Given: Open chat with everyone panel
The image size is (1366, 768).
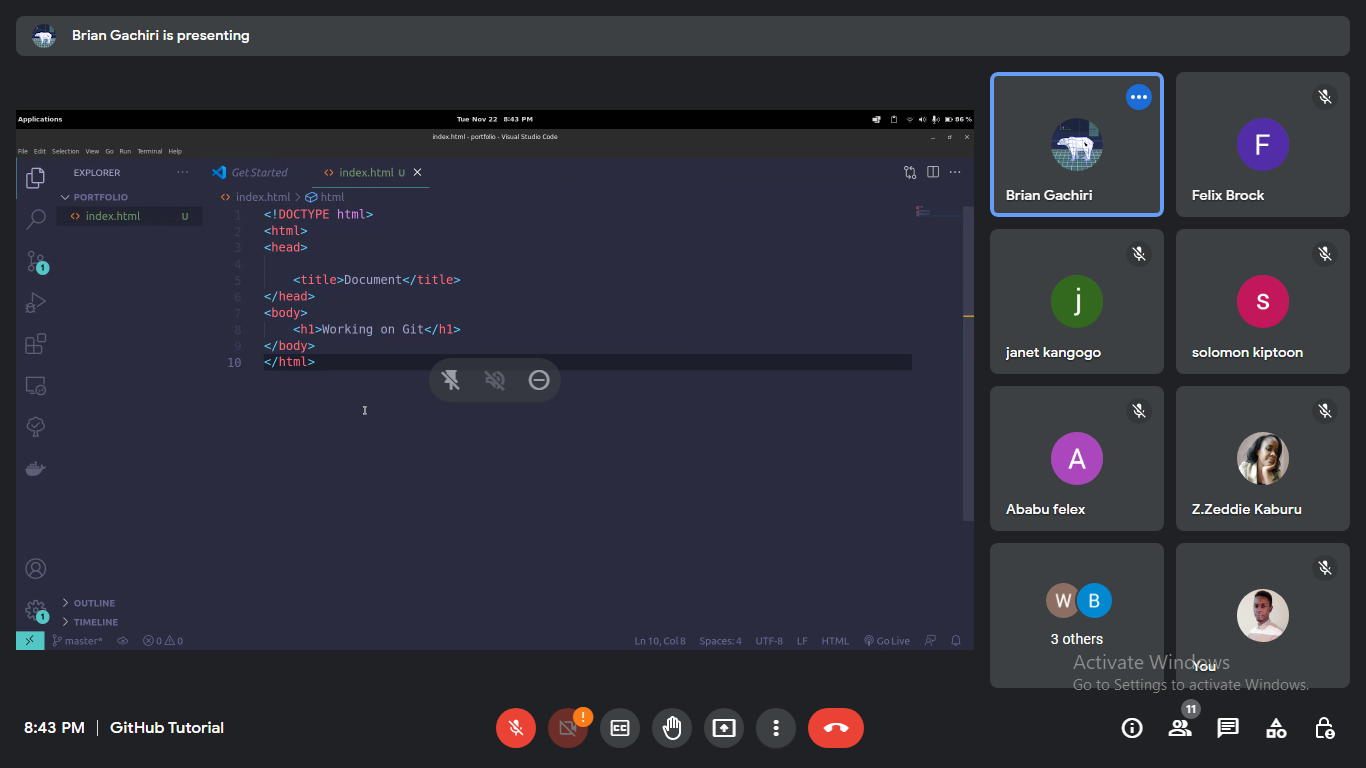Looking at the screenshot, I should (x=1228, y=728).
